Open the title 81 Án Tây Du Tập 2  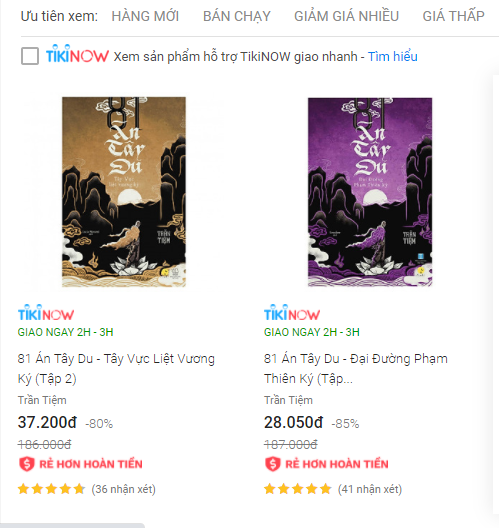click(116, 368)
